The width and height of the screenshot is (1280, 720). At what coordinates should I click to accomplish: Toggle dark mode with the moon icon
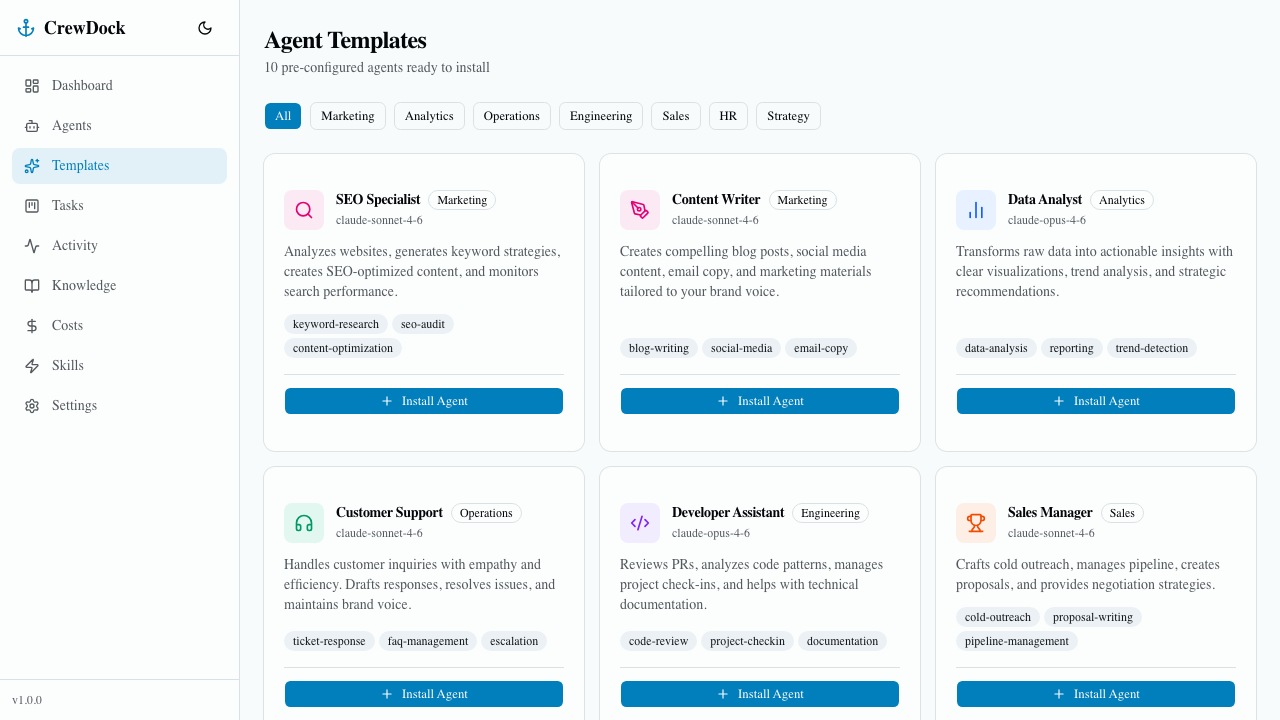(205, 28)
